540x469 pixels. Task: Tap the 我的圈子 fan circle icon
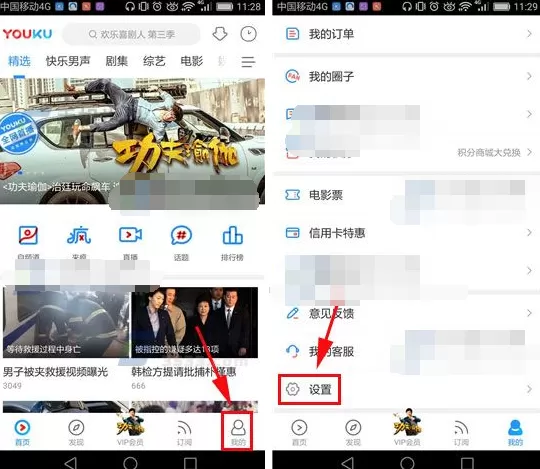[293, 76]
